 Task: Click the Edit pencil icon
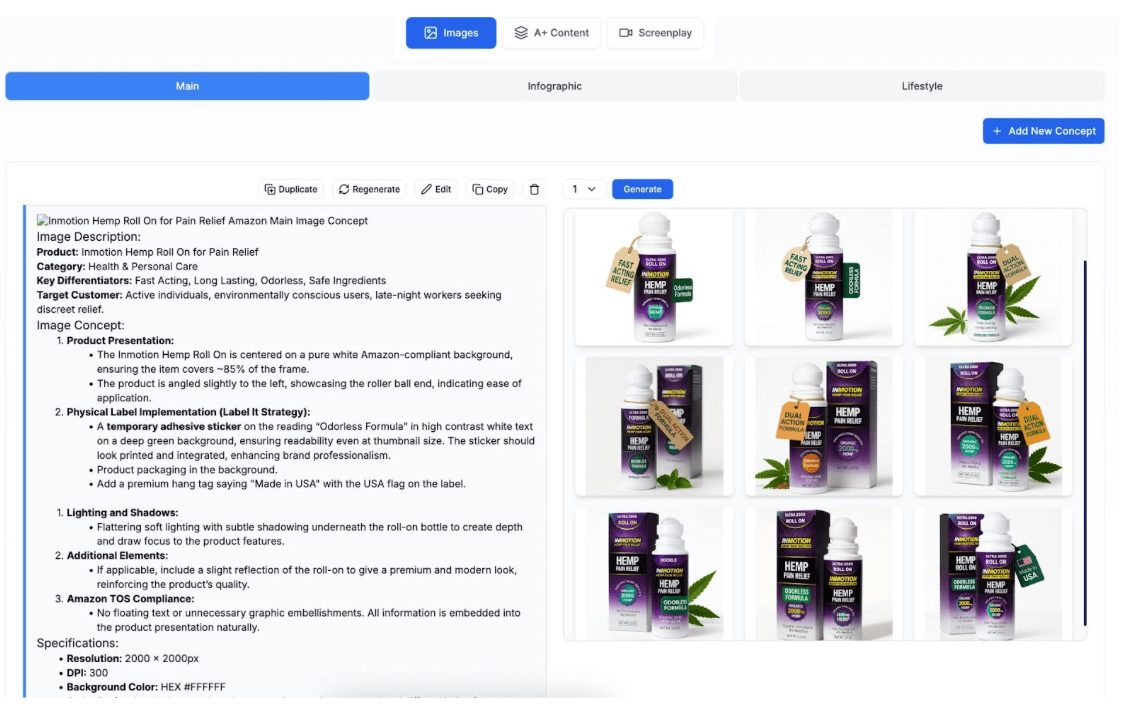point(426,189)
